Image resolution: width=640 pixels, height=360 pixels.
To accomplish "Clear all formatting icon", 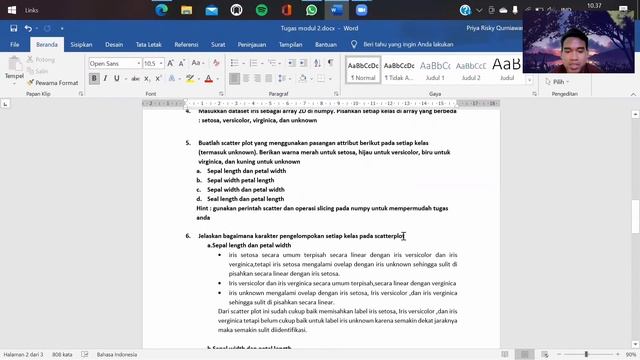I will [x=216, y=63].
